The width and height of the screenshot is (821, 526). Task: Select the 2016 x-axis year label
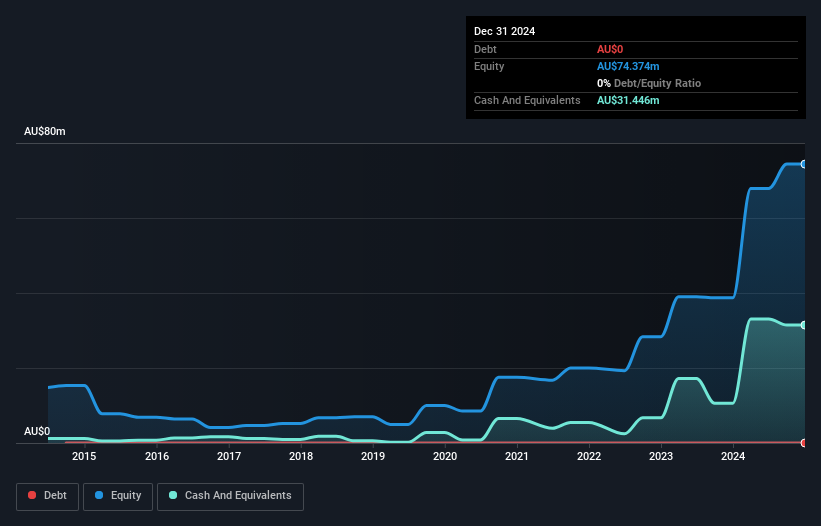click(x=157, y=456)
